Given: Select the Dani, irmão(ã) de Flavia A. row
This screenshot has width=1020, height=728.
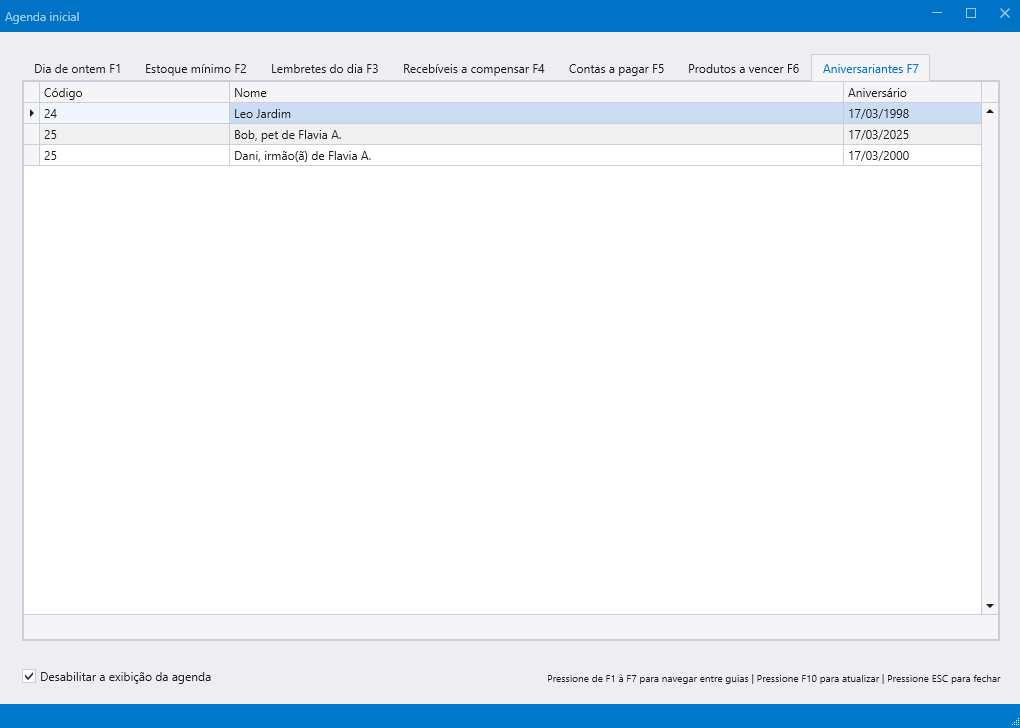Looking at the screenshot, I should (x=536, y=156).
